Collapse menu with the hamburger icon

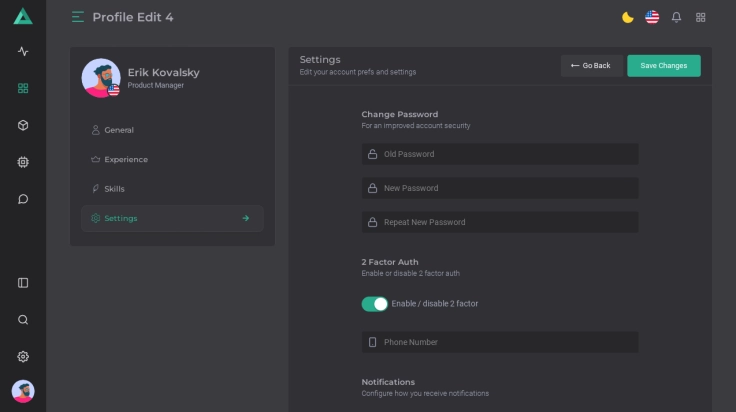78,17
